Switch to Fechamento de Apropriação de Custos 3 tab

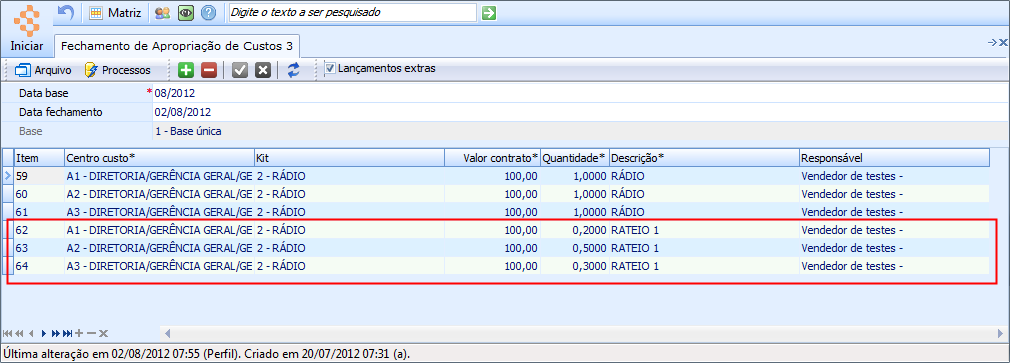[177, 46]
